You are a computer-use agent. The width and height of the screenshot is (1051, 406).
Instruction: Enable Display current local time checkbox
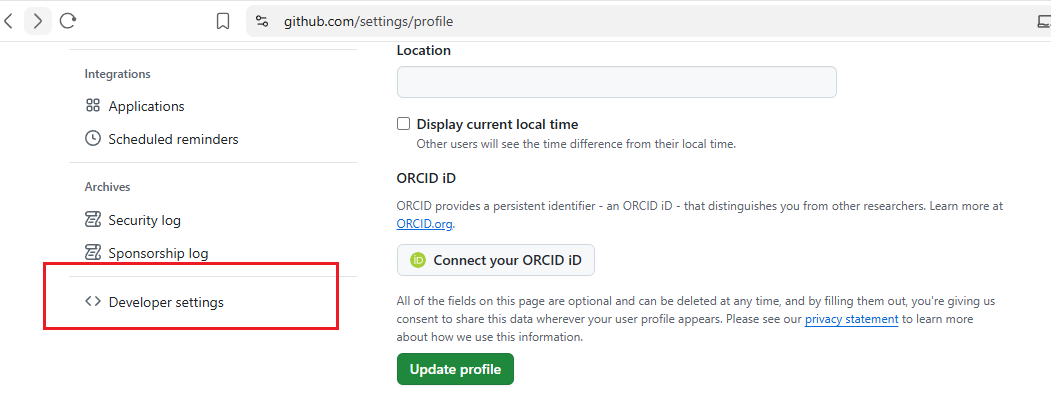(x=404, y=124)
